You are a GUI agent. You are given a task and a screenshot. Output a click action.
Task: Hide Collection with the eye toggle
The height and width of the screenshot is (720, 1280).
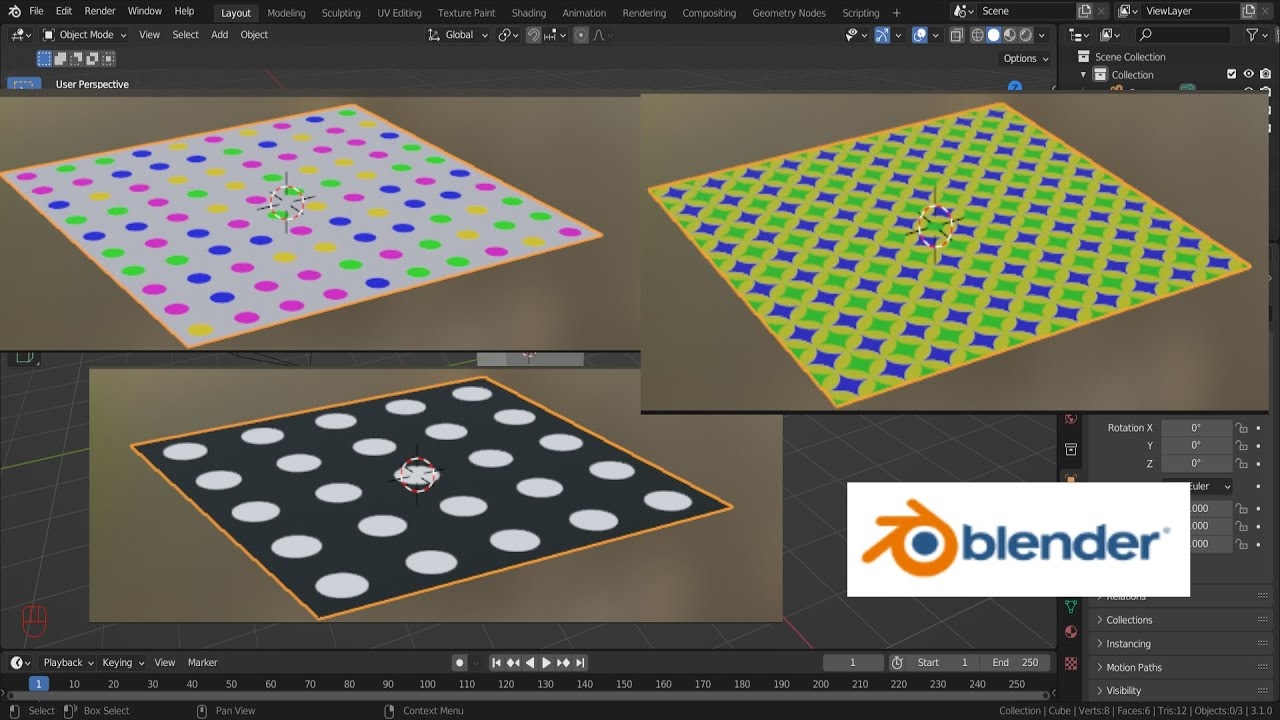[x=1248, y=74]
